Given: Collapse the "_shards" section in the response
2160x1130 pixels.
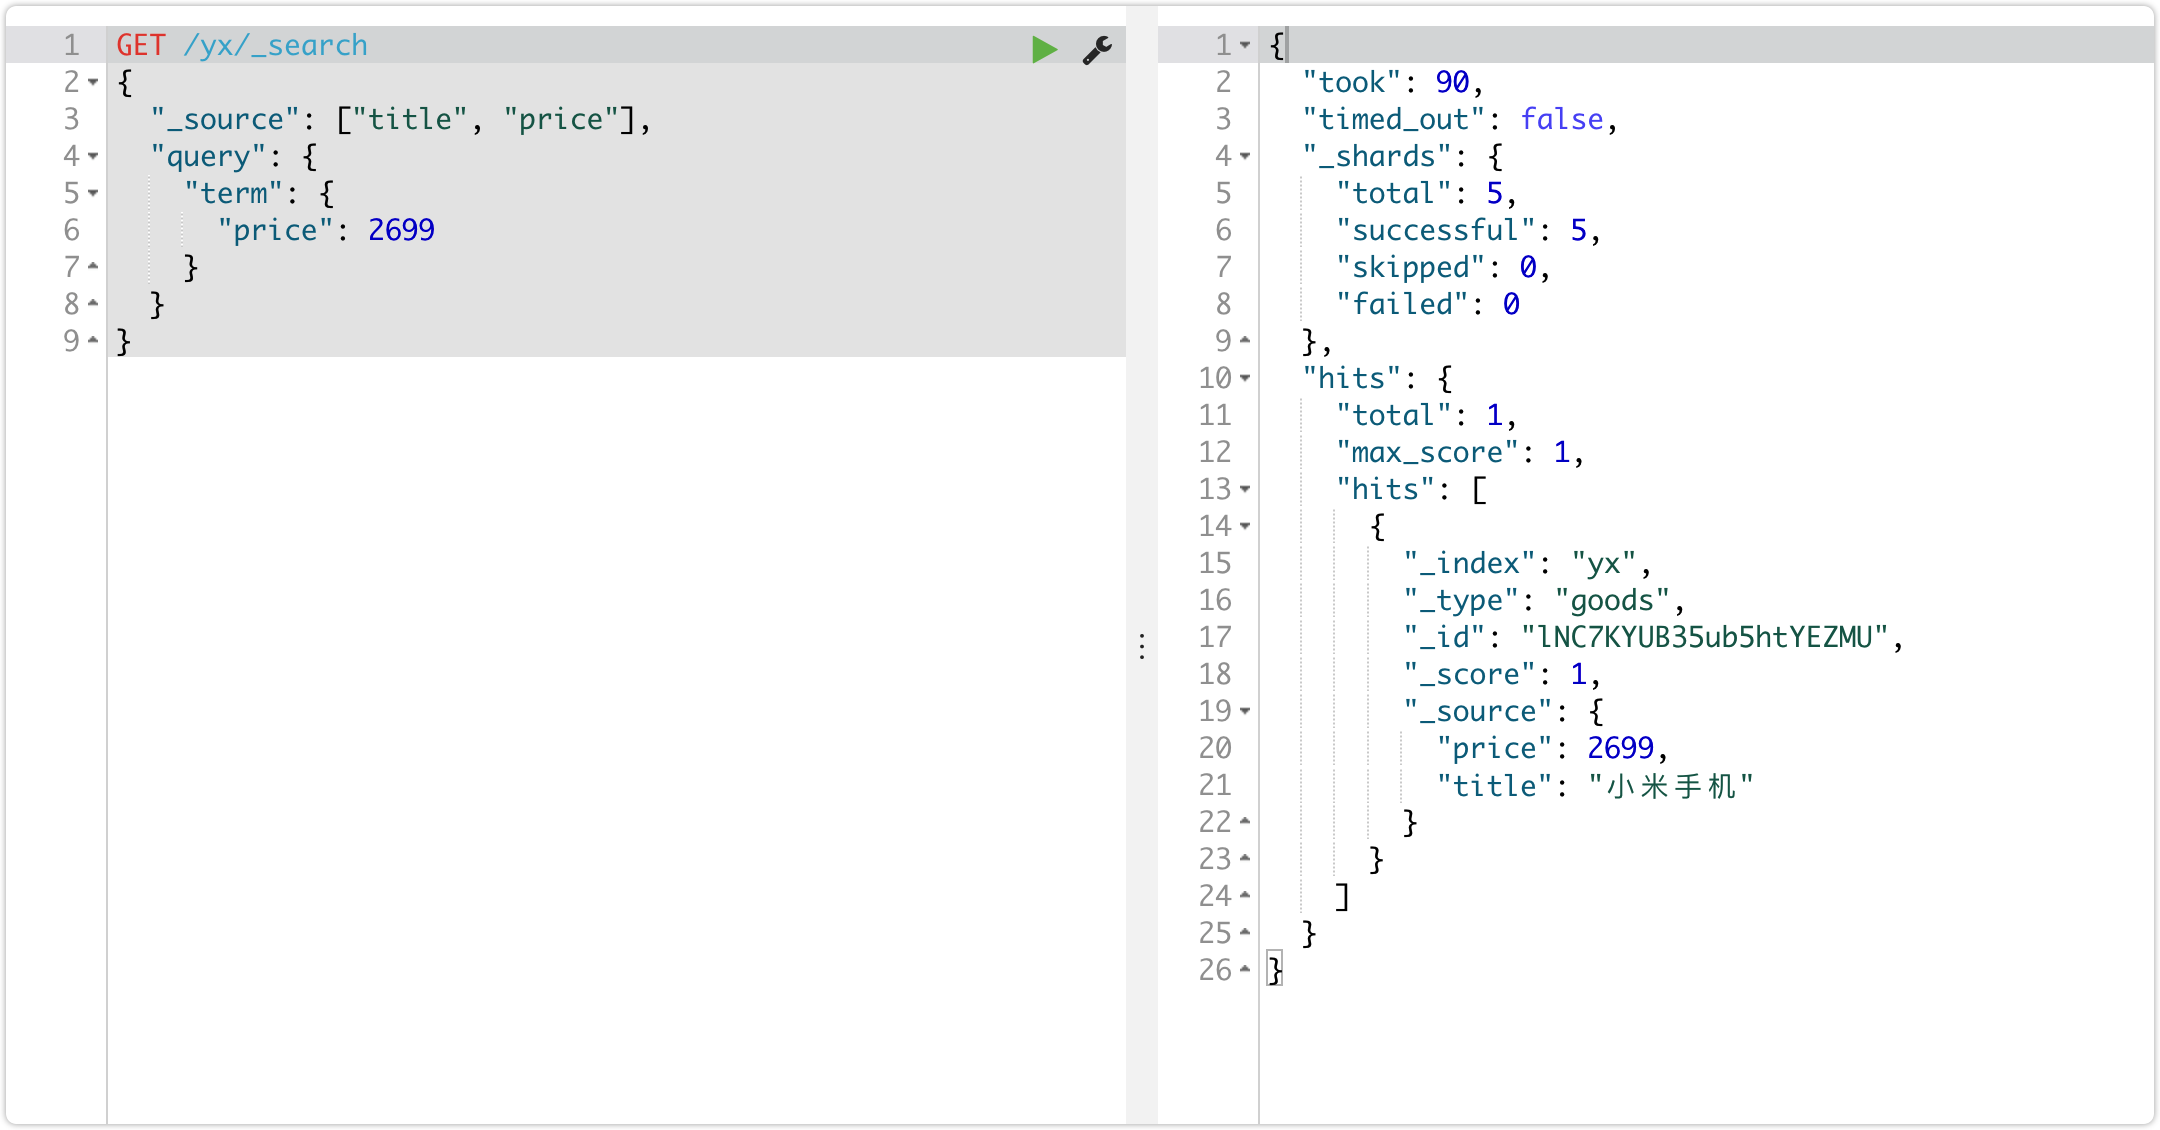Looking at the screenshot, I should tap(1243, 156).
